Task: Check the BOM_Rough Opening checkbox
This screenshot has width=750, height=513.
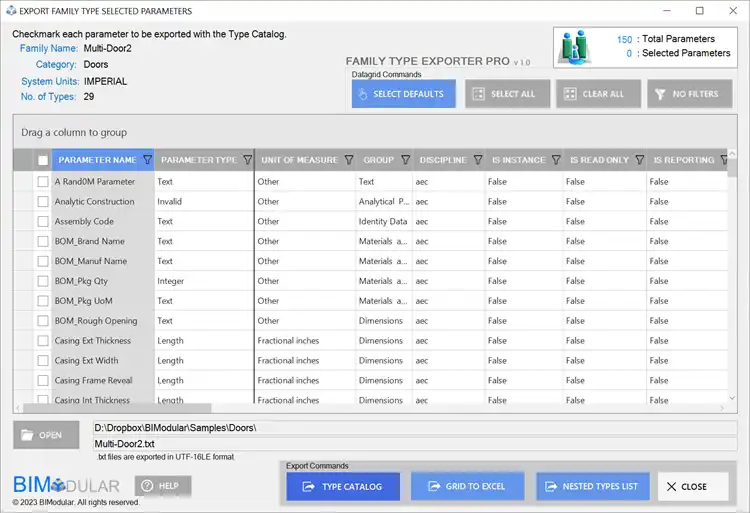Action: coord(43,321)
